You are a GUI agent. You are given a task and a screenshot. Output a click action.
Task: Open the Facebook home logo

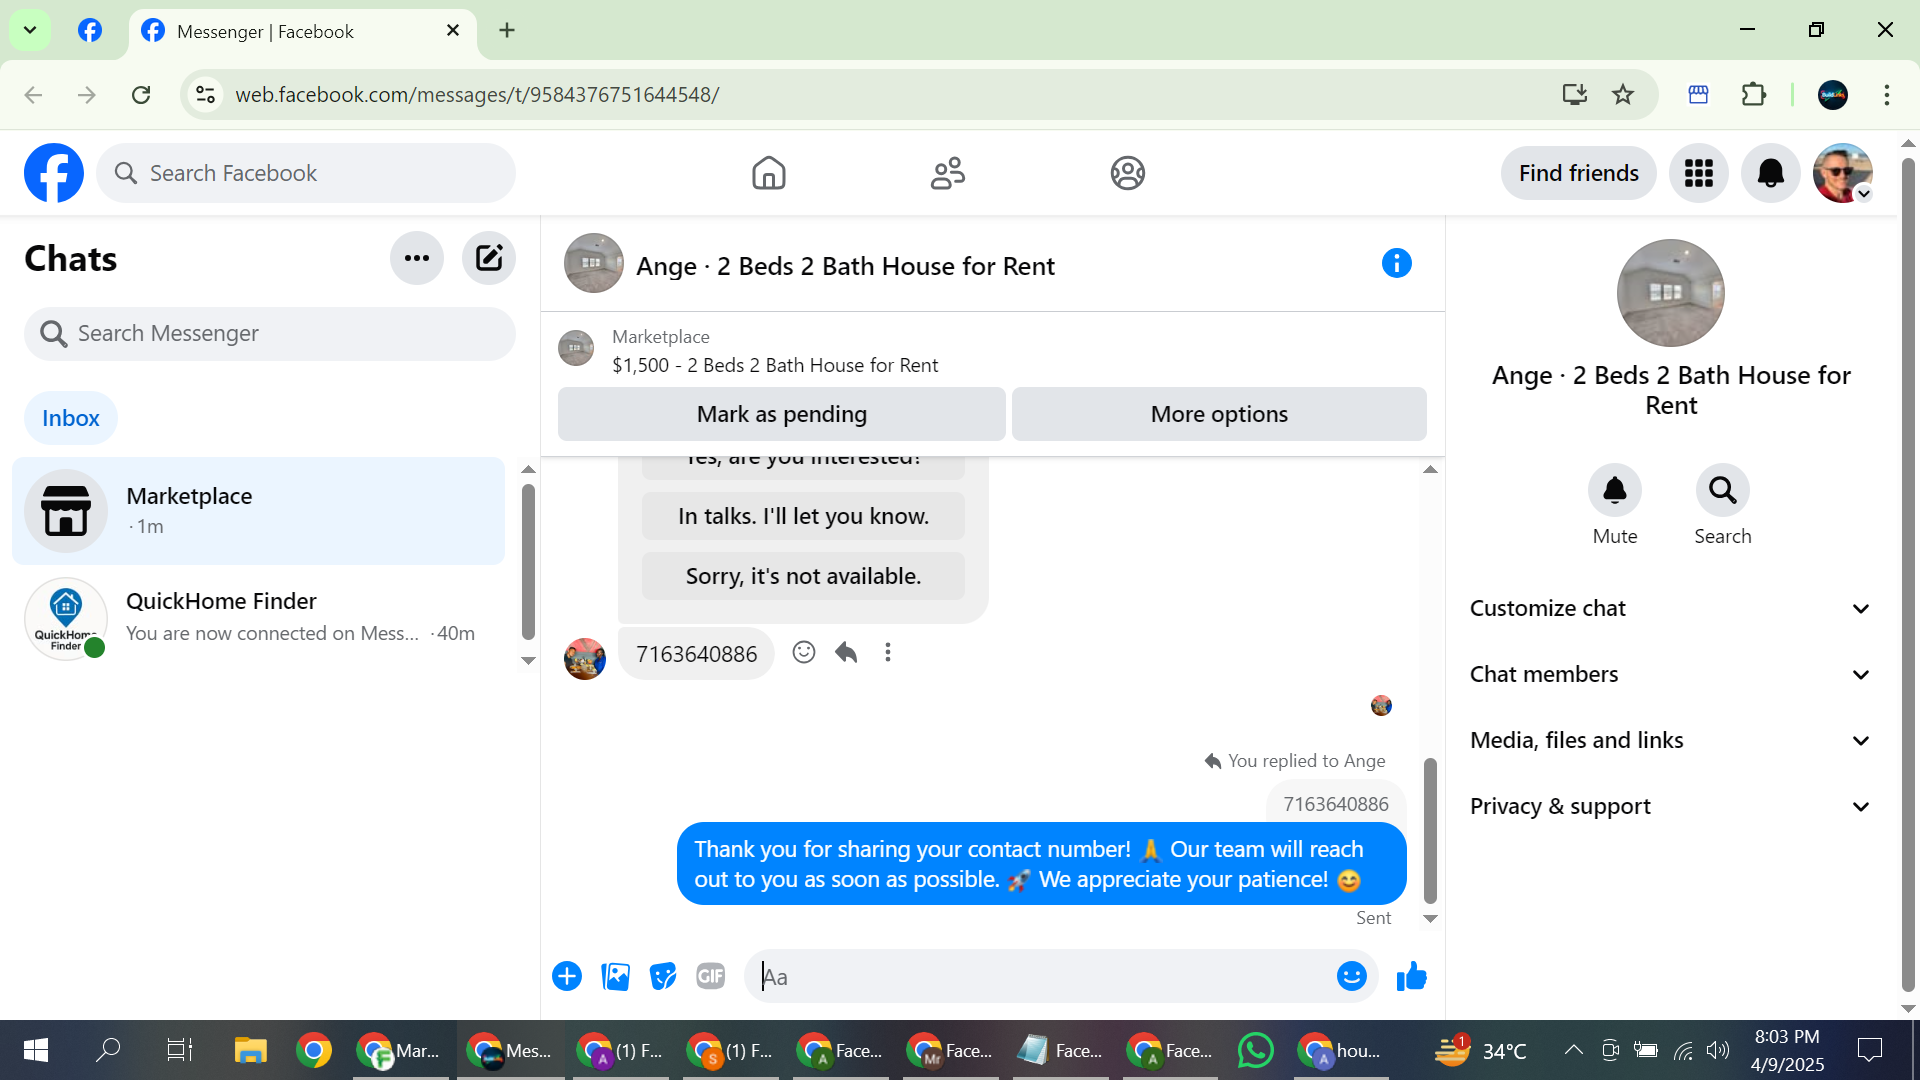54,173
